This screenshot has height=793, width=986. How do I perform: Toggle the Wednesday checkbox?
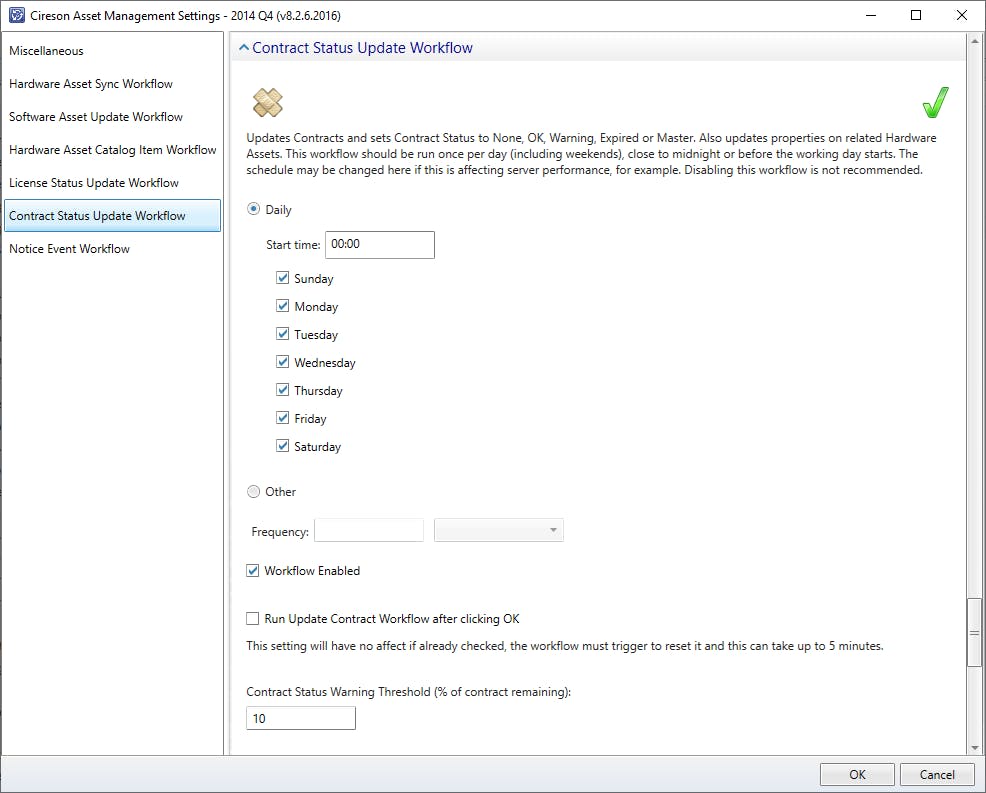point(283,363)
